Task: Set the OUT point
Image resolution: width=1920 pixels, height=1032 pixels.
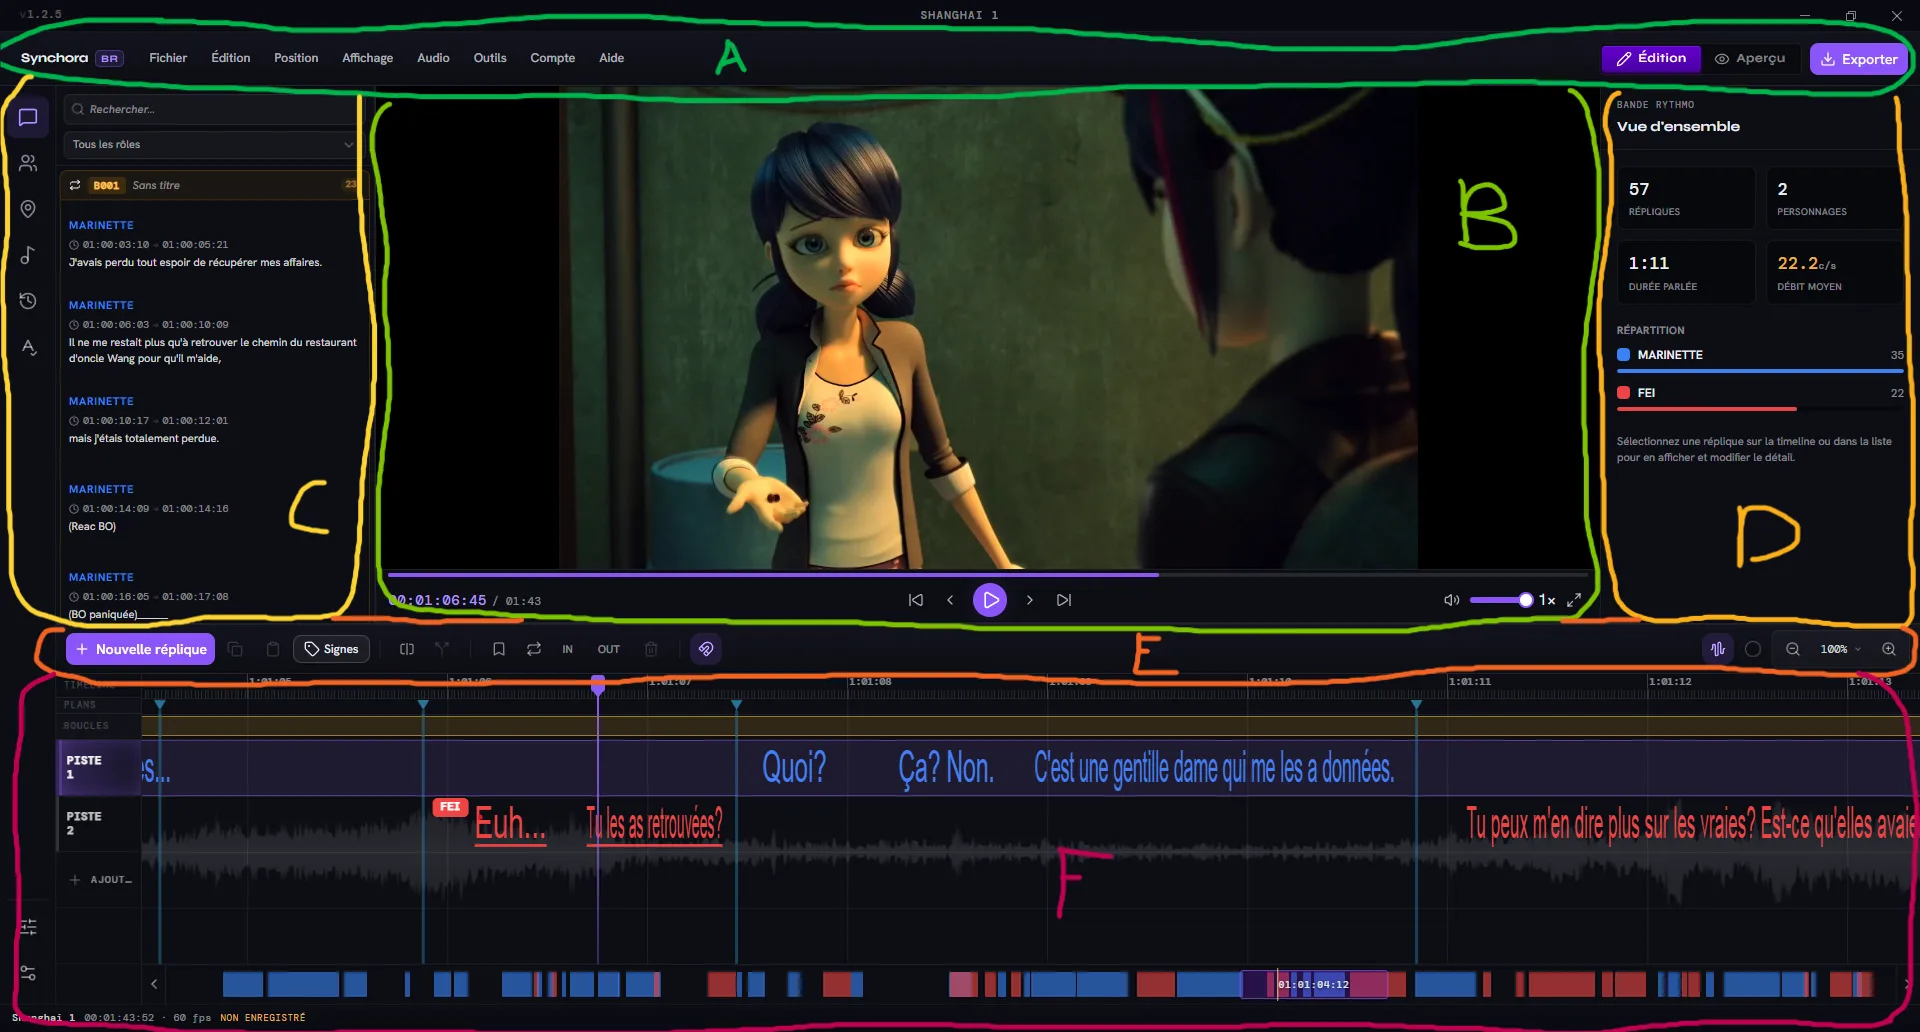Action: tap(609, 650)
